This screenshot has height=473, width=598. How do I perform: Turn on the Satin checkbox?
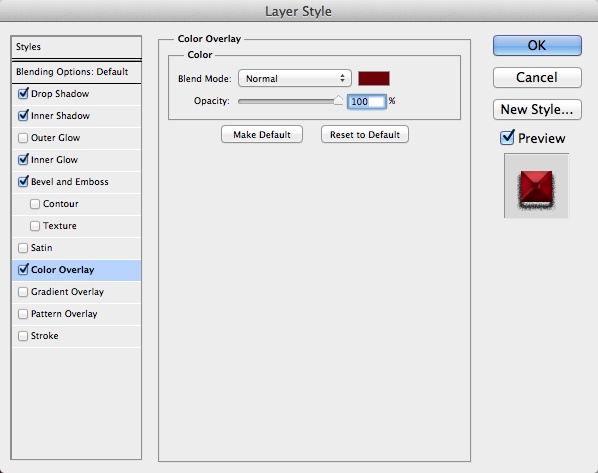[23, 248]
